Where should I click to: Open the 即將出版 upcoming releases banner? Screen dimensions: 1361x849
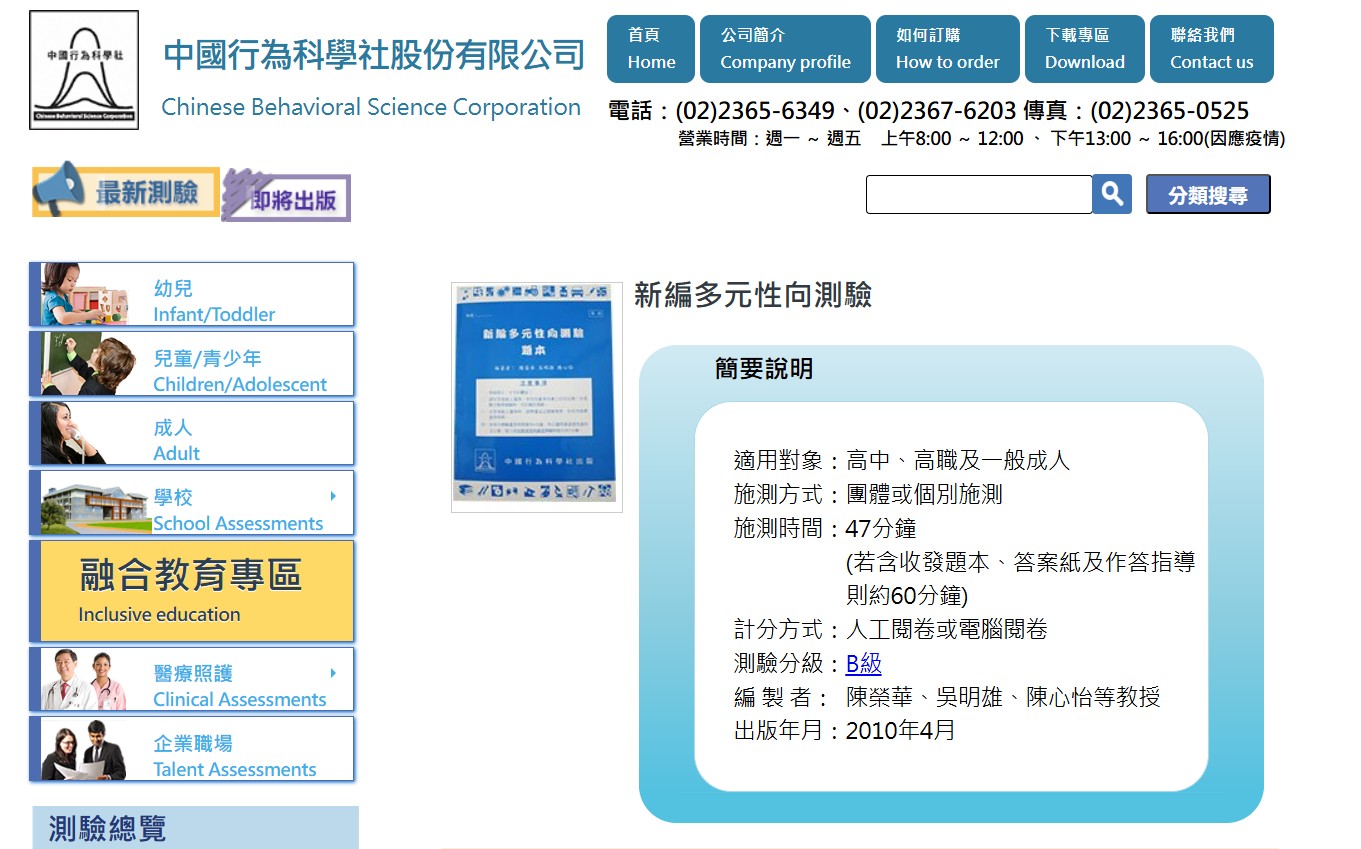coord(286,196)
